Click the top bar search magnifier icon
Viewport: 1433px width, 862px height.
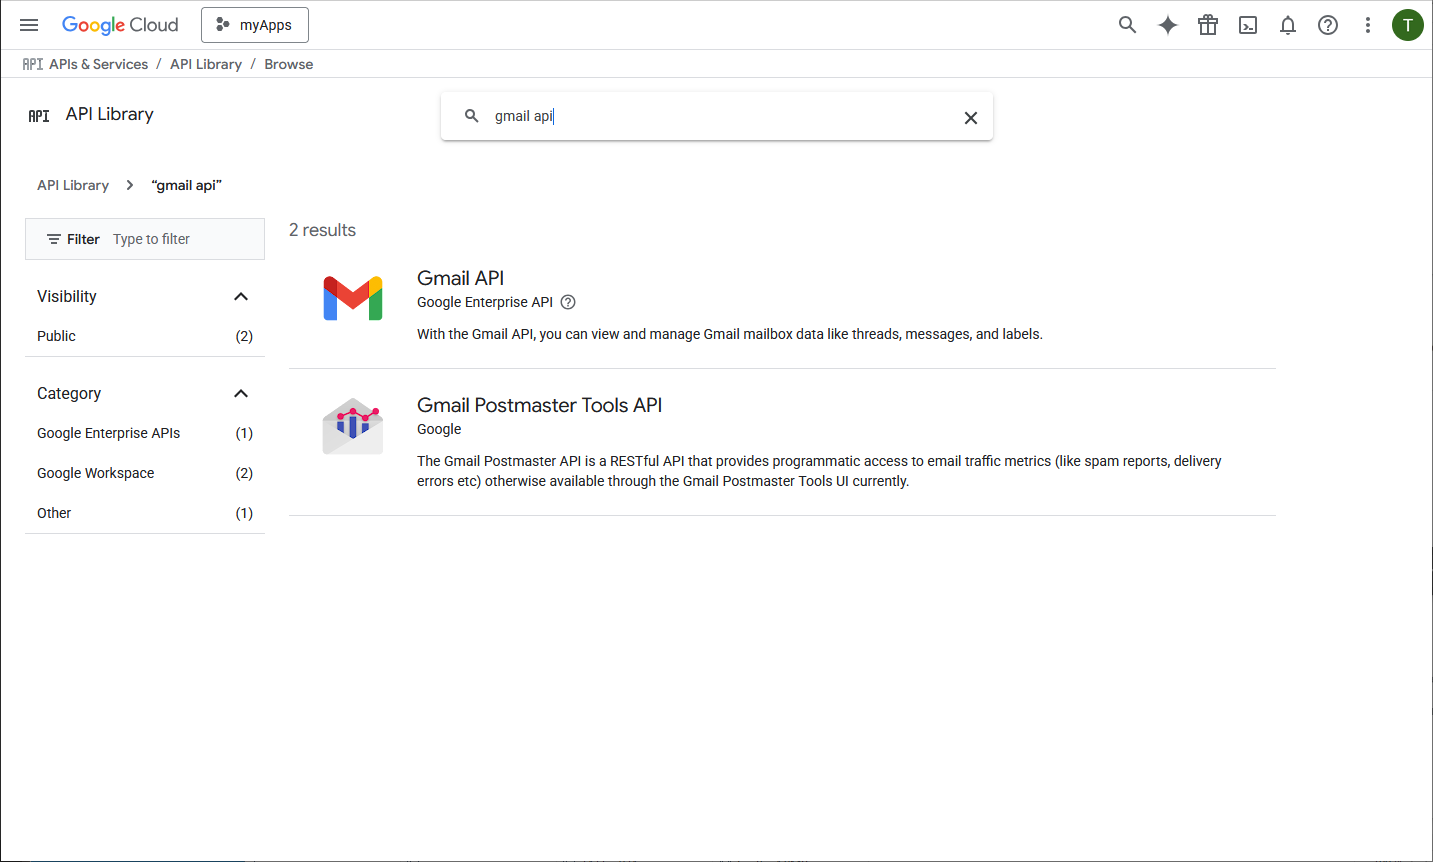point(1127,25)
